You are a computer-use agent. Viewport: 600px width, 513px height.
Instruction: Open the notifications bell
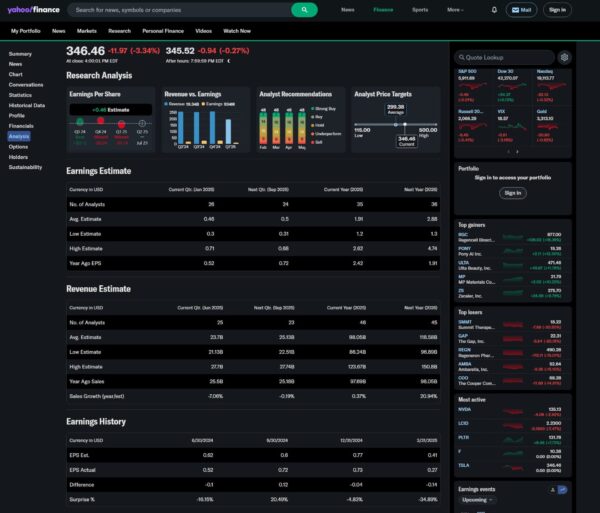click(x=494, y=10)
